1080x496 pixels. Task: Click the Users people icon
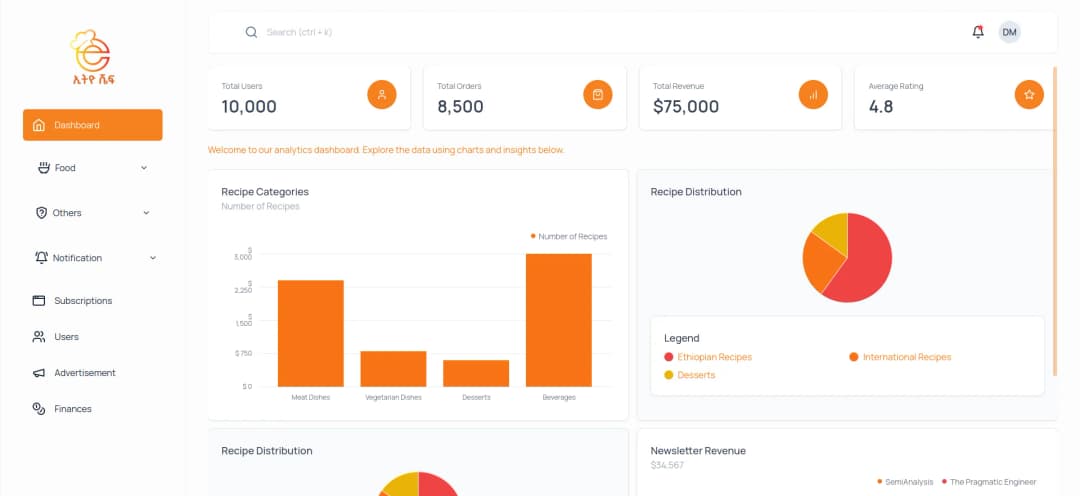[x=39, y=337]
